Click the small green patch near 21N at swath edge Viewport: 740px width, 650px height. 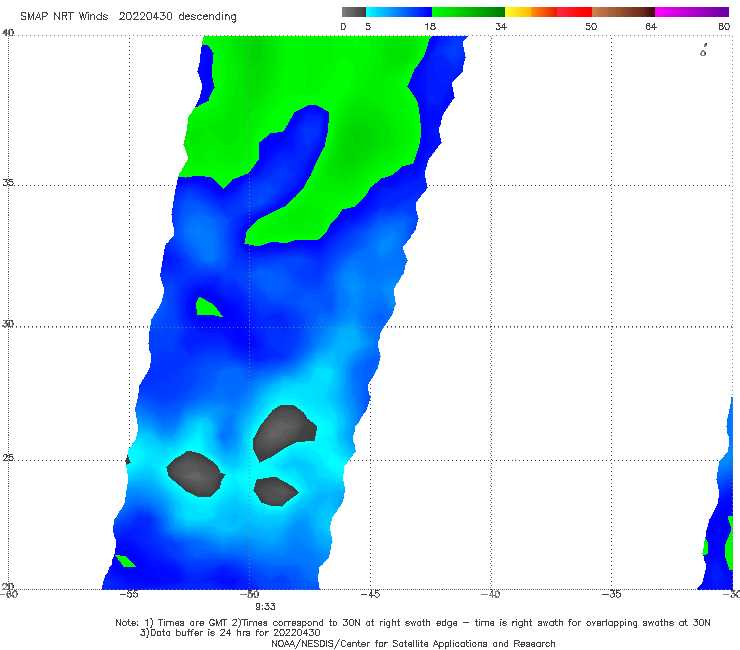tap(126, 561)
